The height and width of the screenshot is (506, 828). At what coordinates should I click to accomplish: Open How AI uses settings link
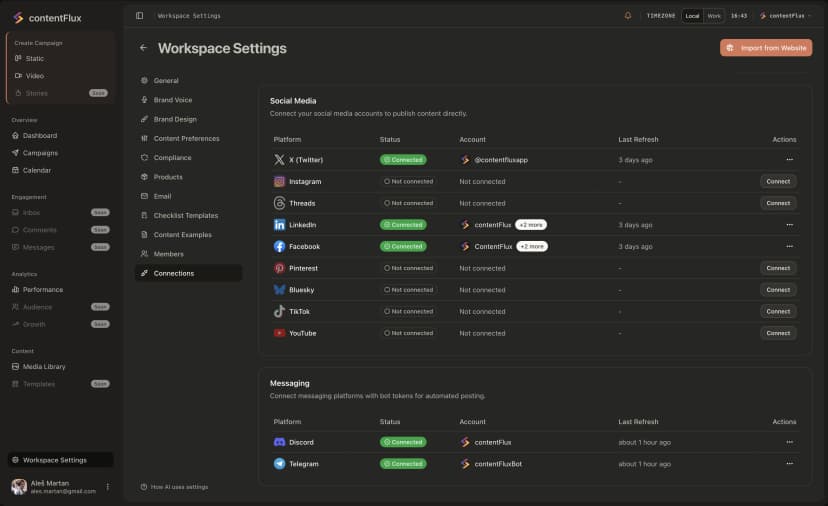coord(179,487)
